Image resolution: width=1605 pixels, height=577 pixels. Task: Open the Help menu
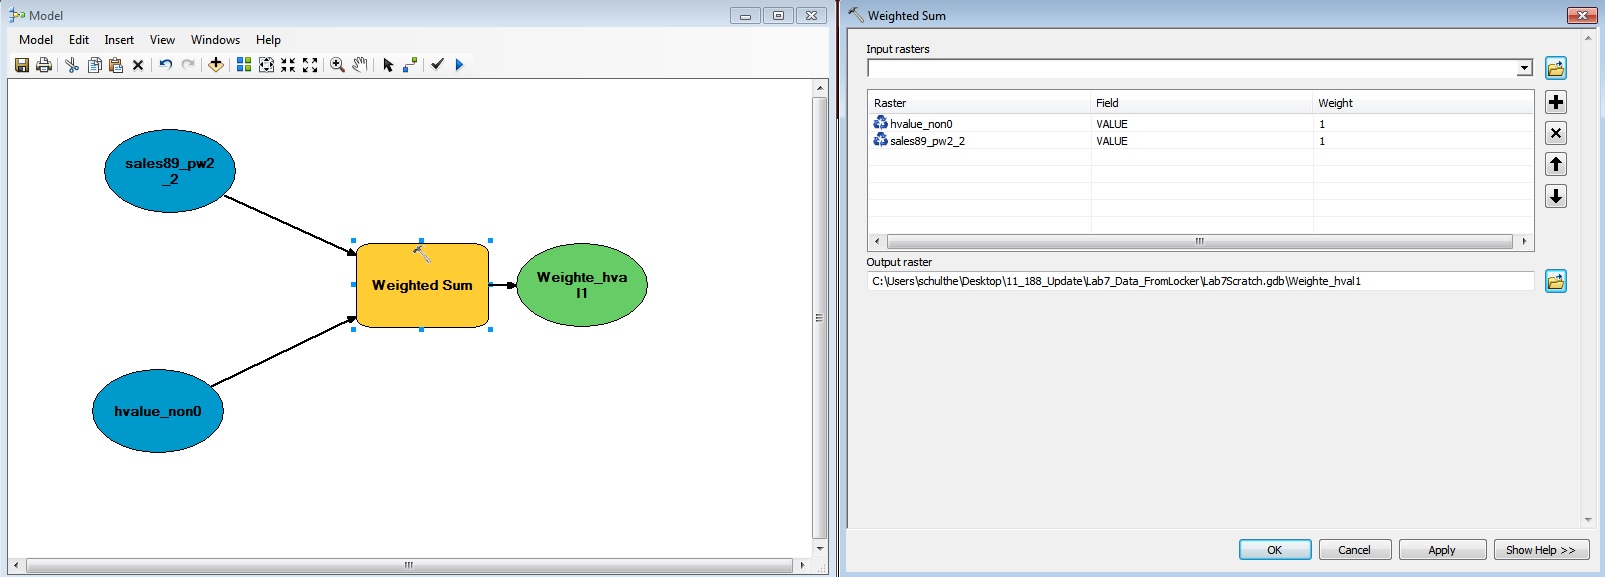pos(268,40)
